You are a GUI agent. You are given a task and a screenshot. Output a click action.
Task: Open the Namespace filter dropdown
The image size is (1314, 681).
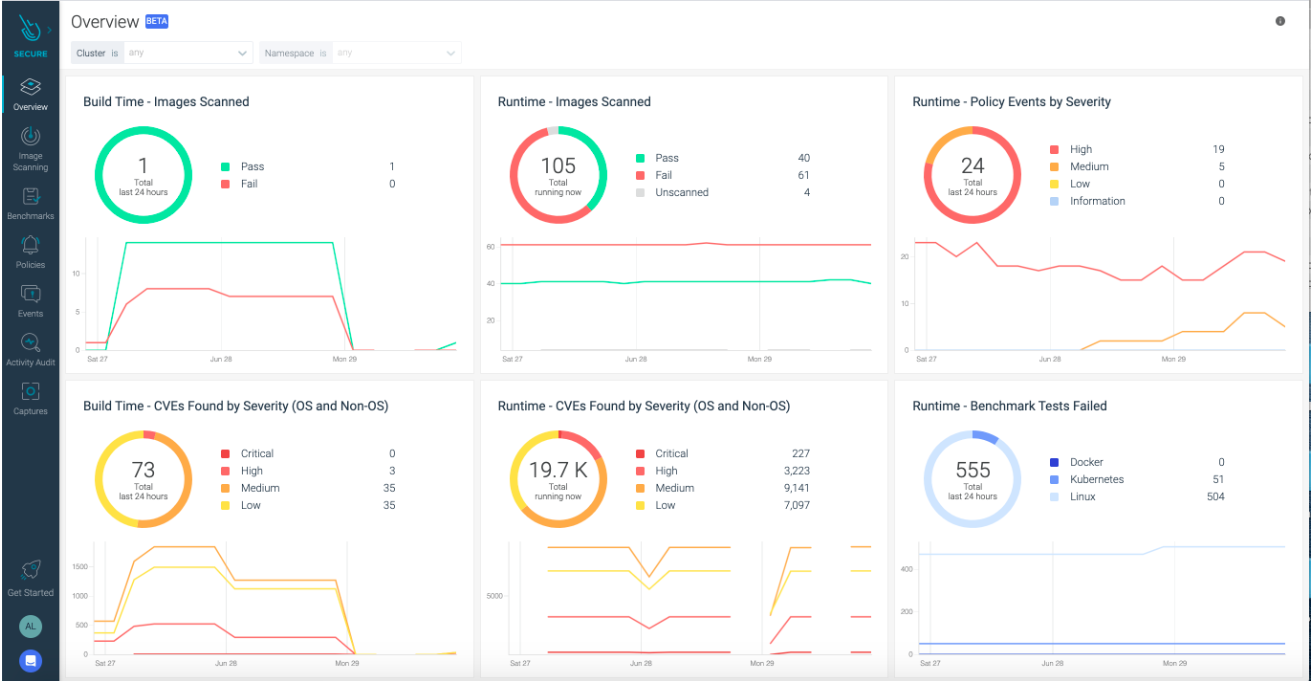tap(396, 52)
